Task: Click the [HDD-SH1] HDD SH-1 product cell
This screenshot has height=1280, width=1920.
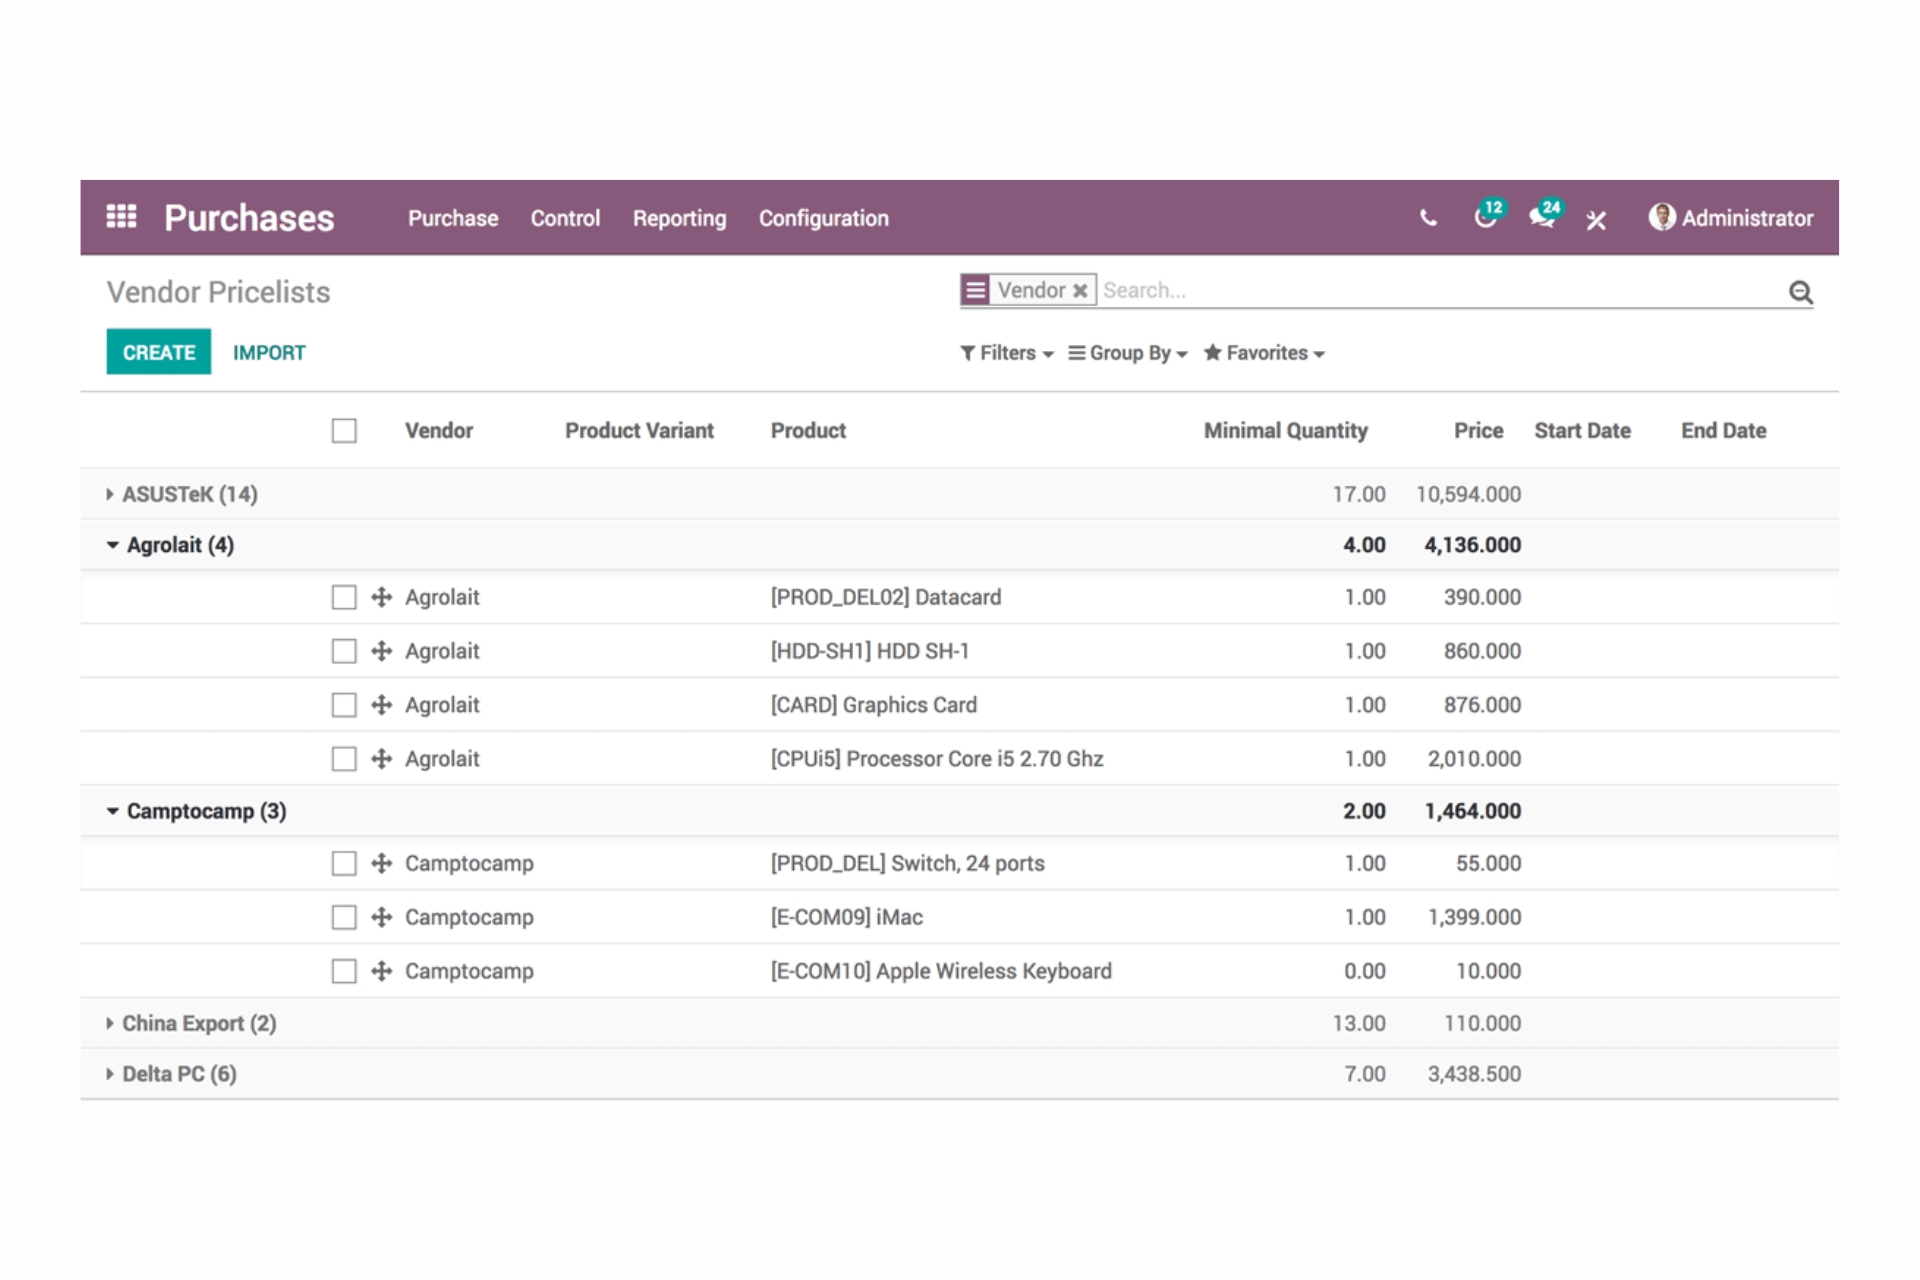Action: tap(869, 651)
